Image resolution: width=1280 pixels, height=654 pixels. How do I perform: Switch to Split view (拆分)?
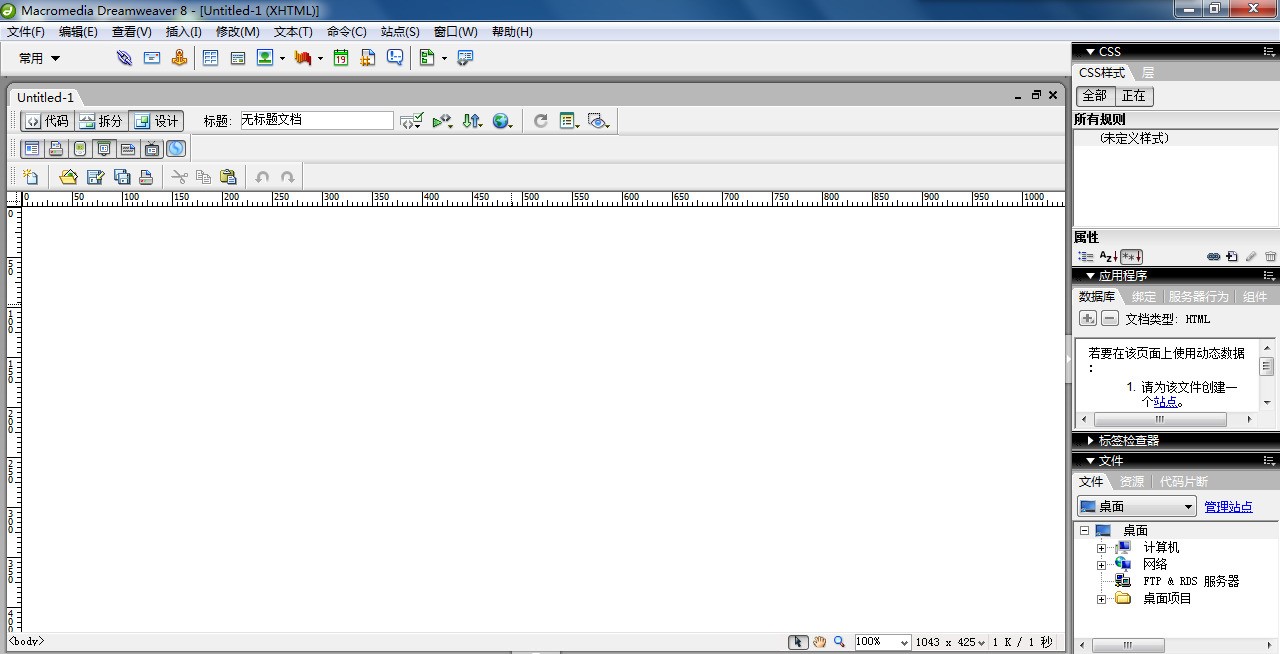tap(101, 121)
